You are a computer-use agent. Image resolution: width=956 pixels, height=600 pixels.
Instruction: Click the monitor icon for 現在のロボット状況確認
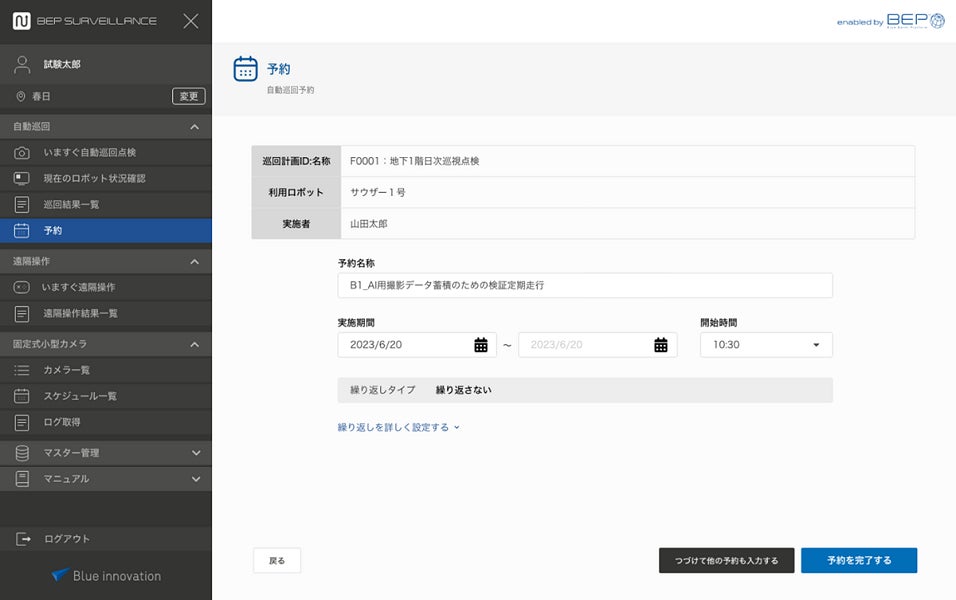(x=22, y=179)
